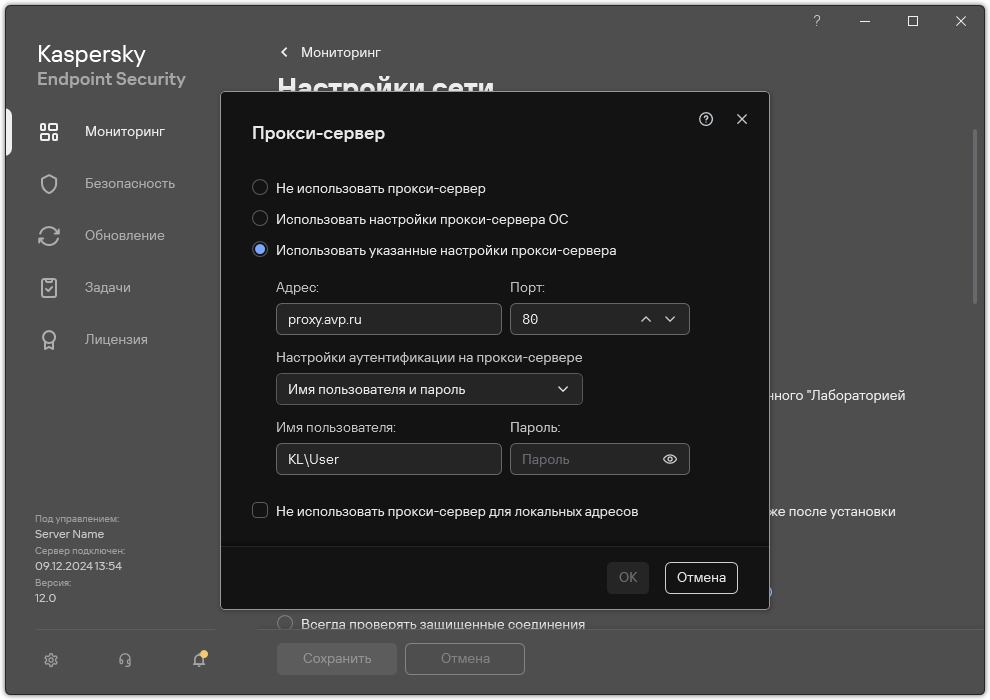
Task: Click the settings page vertical scrollbar
Action: (975, 218)
